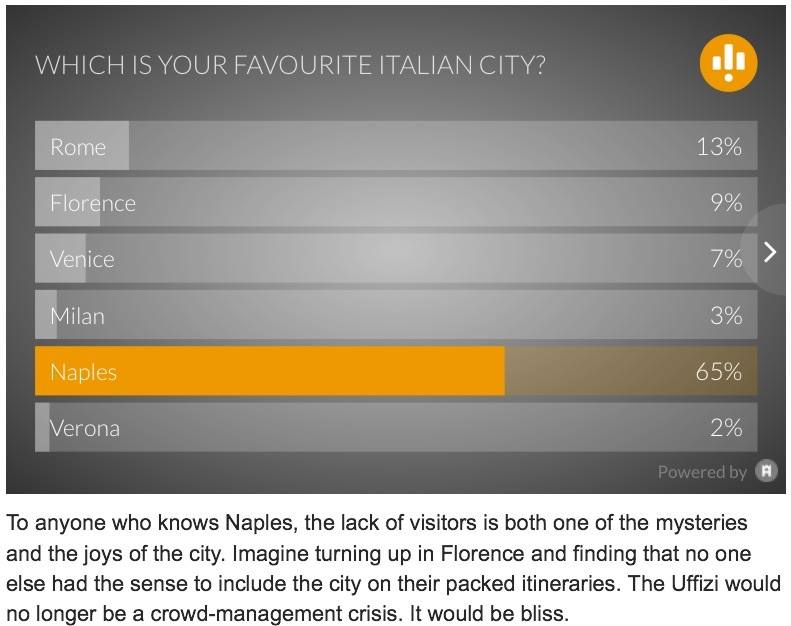Viewport: 791px width, 626px height.
Task: Click the 3% Milan percentage
Action: (725, 316)
